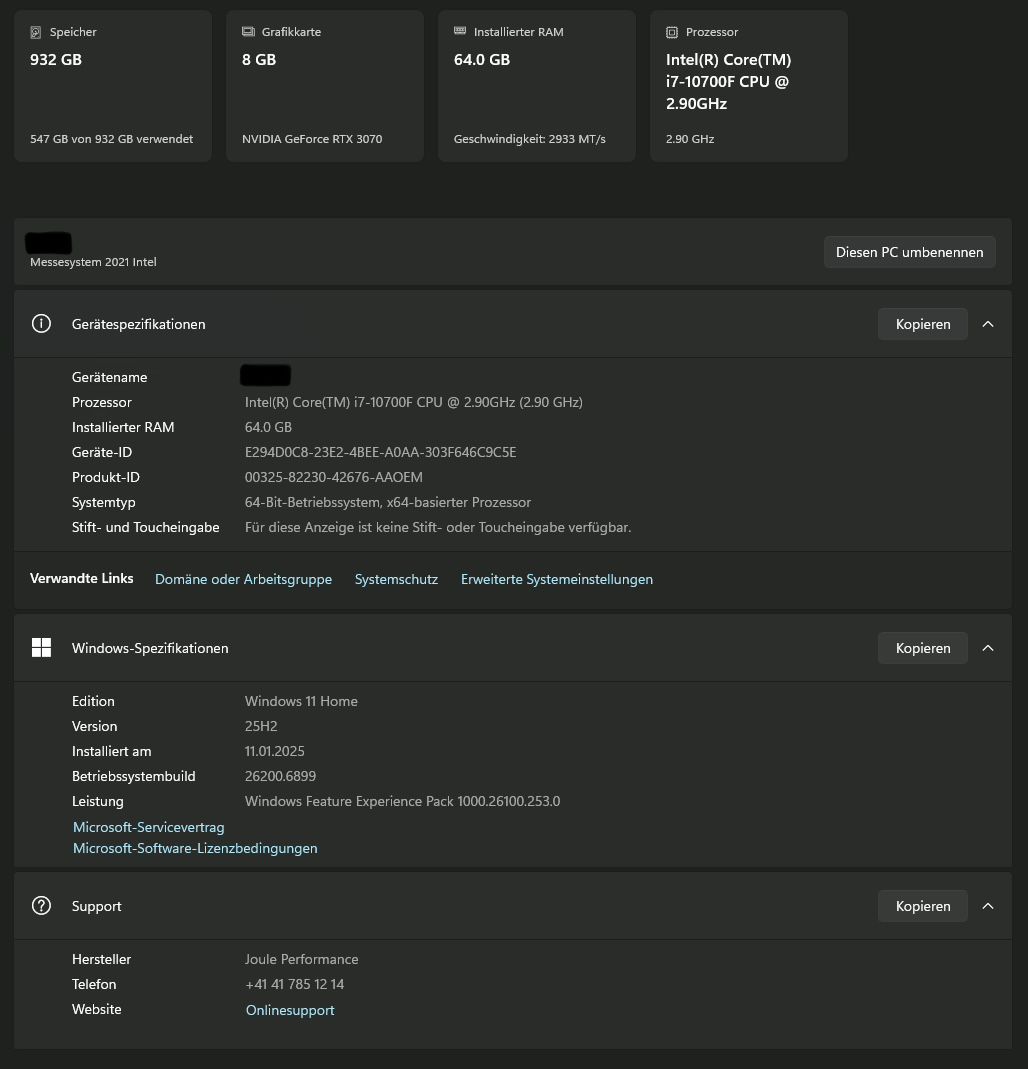Select Produkt-ID value 00325-82230-42676-AAOEM
Image resolution: width=1028 pixels, height=1069 pixels.
pos(333,477)
